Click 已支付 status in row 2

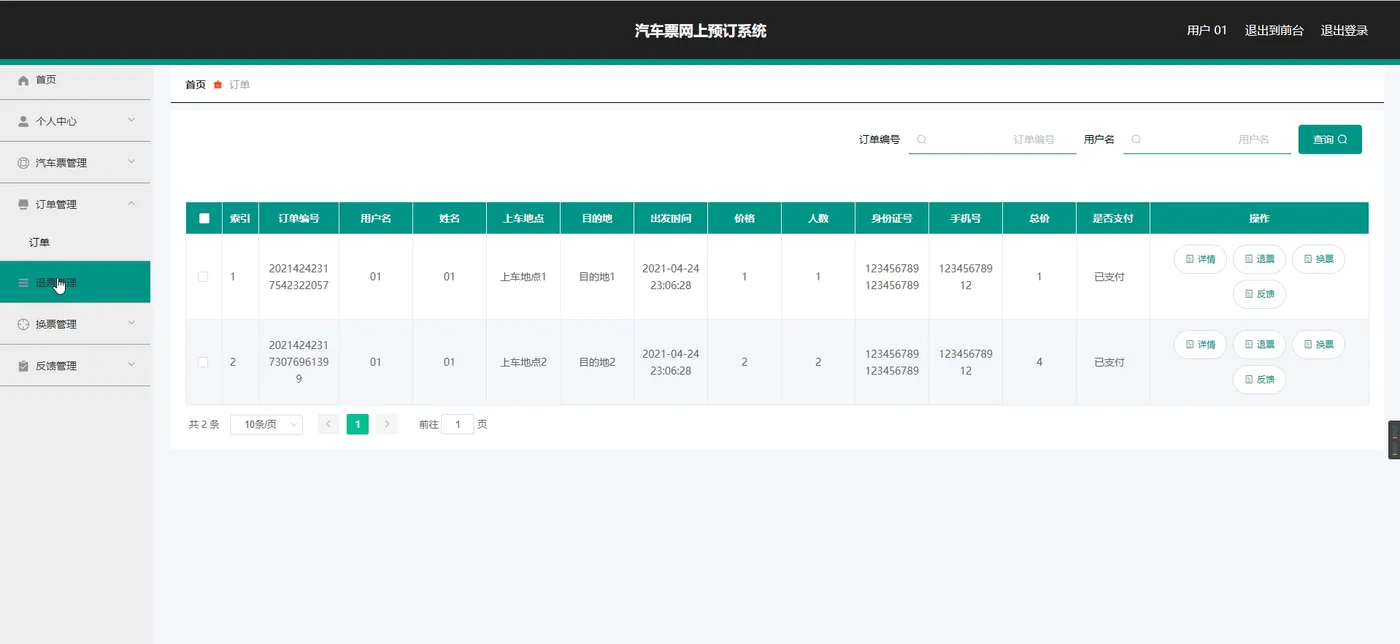[1110, 362]
